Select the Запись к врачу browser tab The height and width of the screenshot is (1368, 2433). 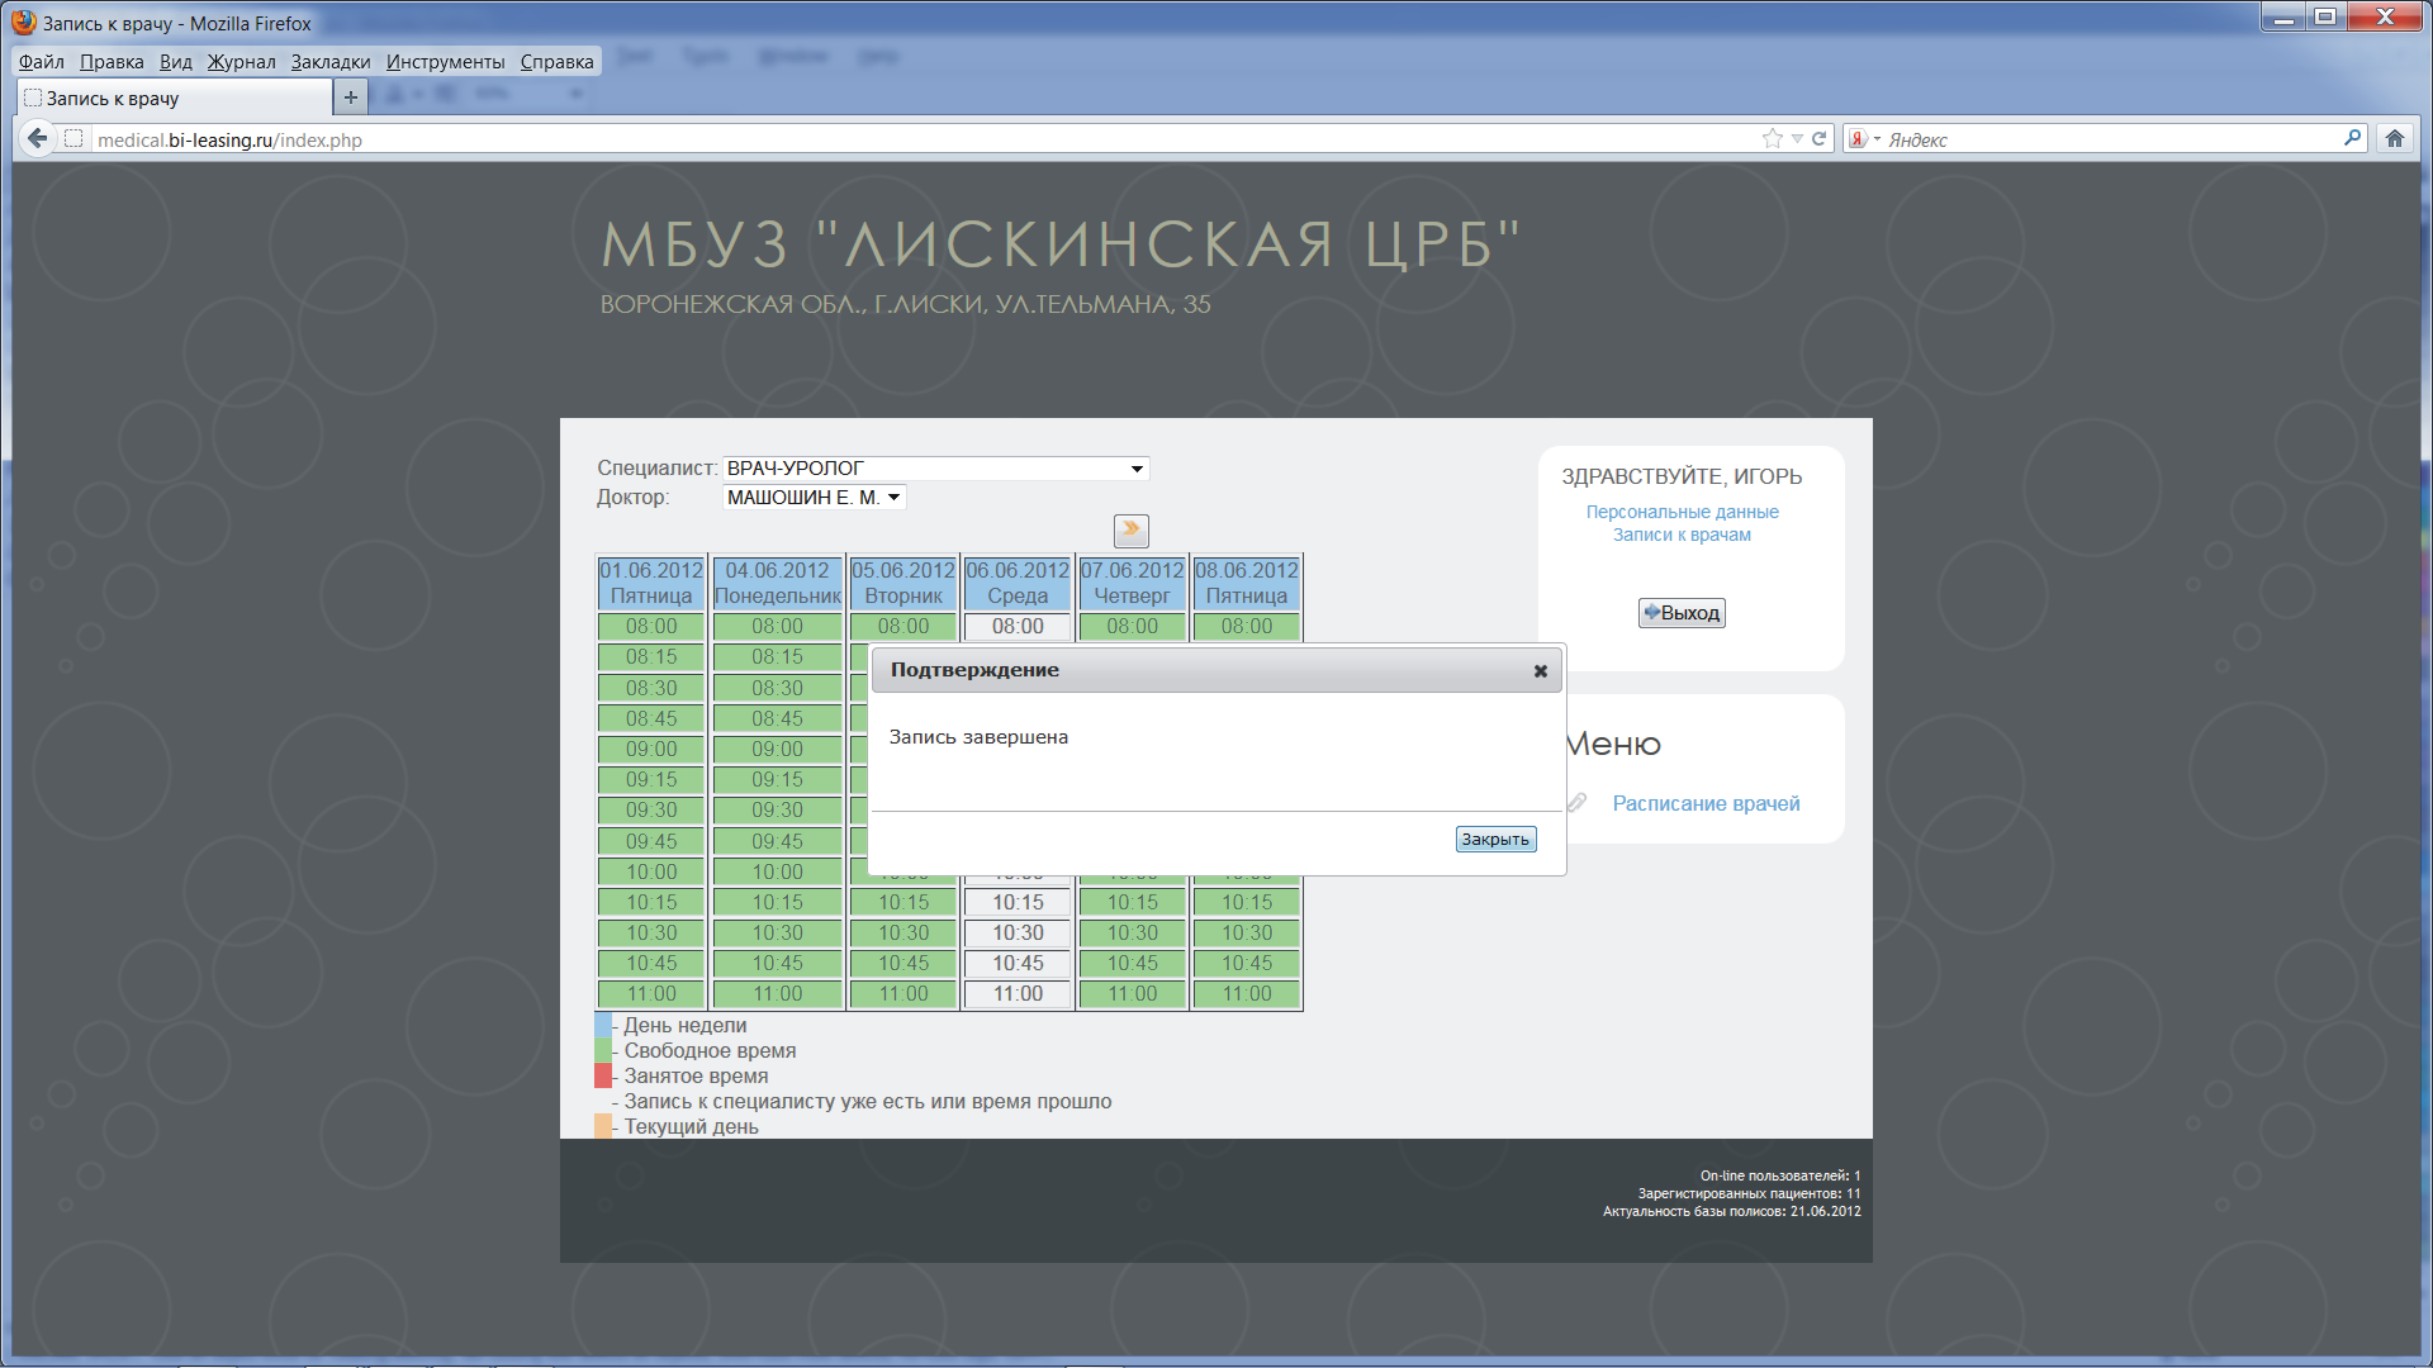pos(175,97)
